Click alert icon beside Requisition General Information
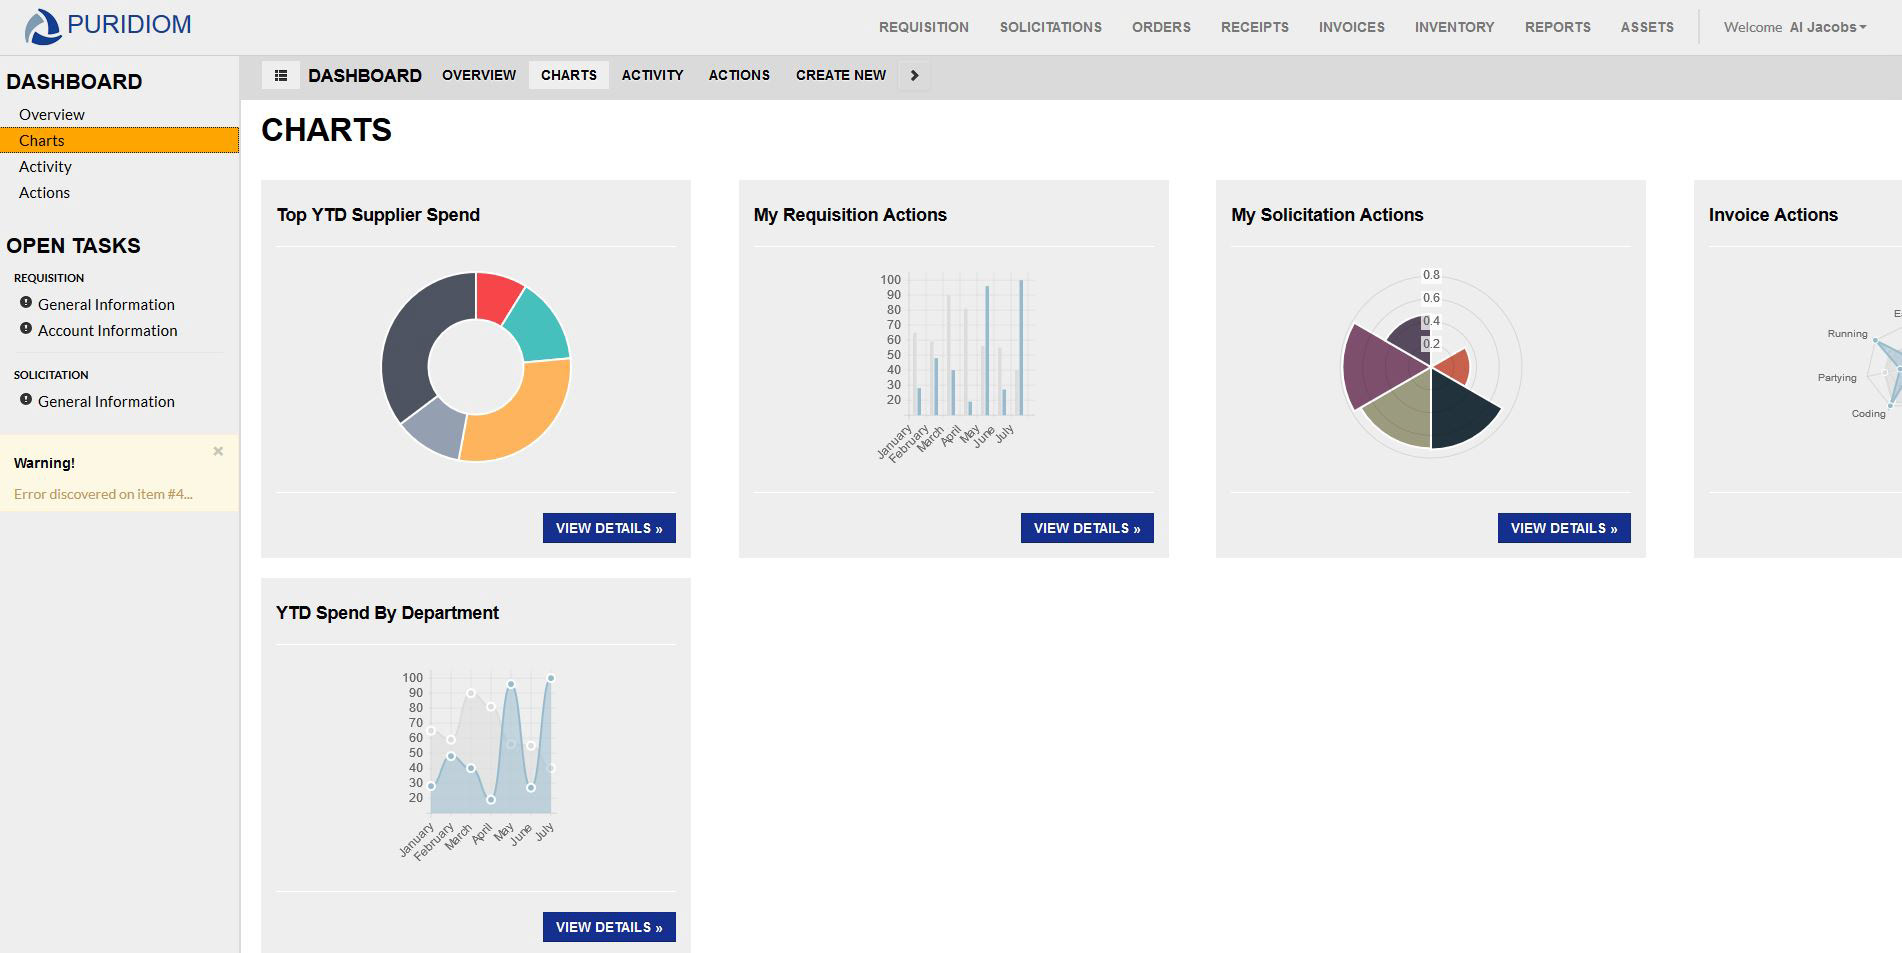 click(x=26, y=303)
